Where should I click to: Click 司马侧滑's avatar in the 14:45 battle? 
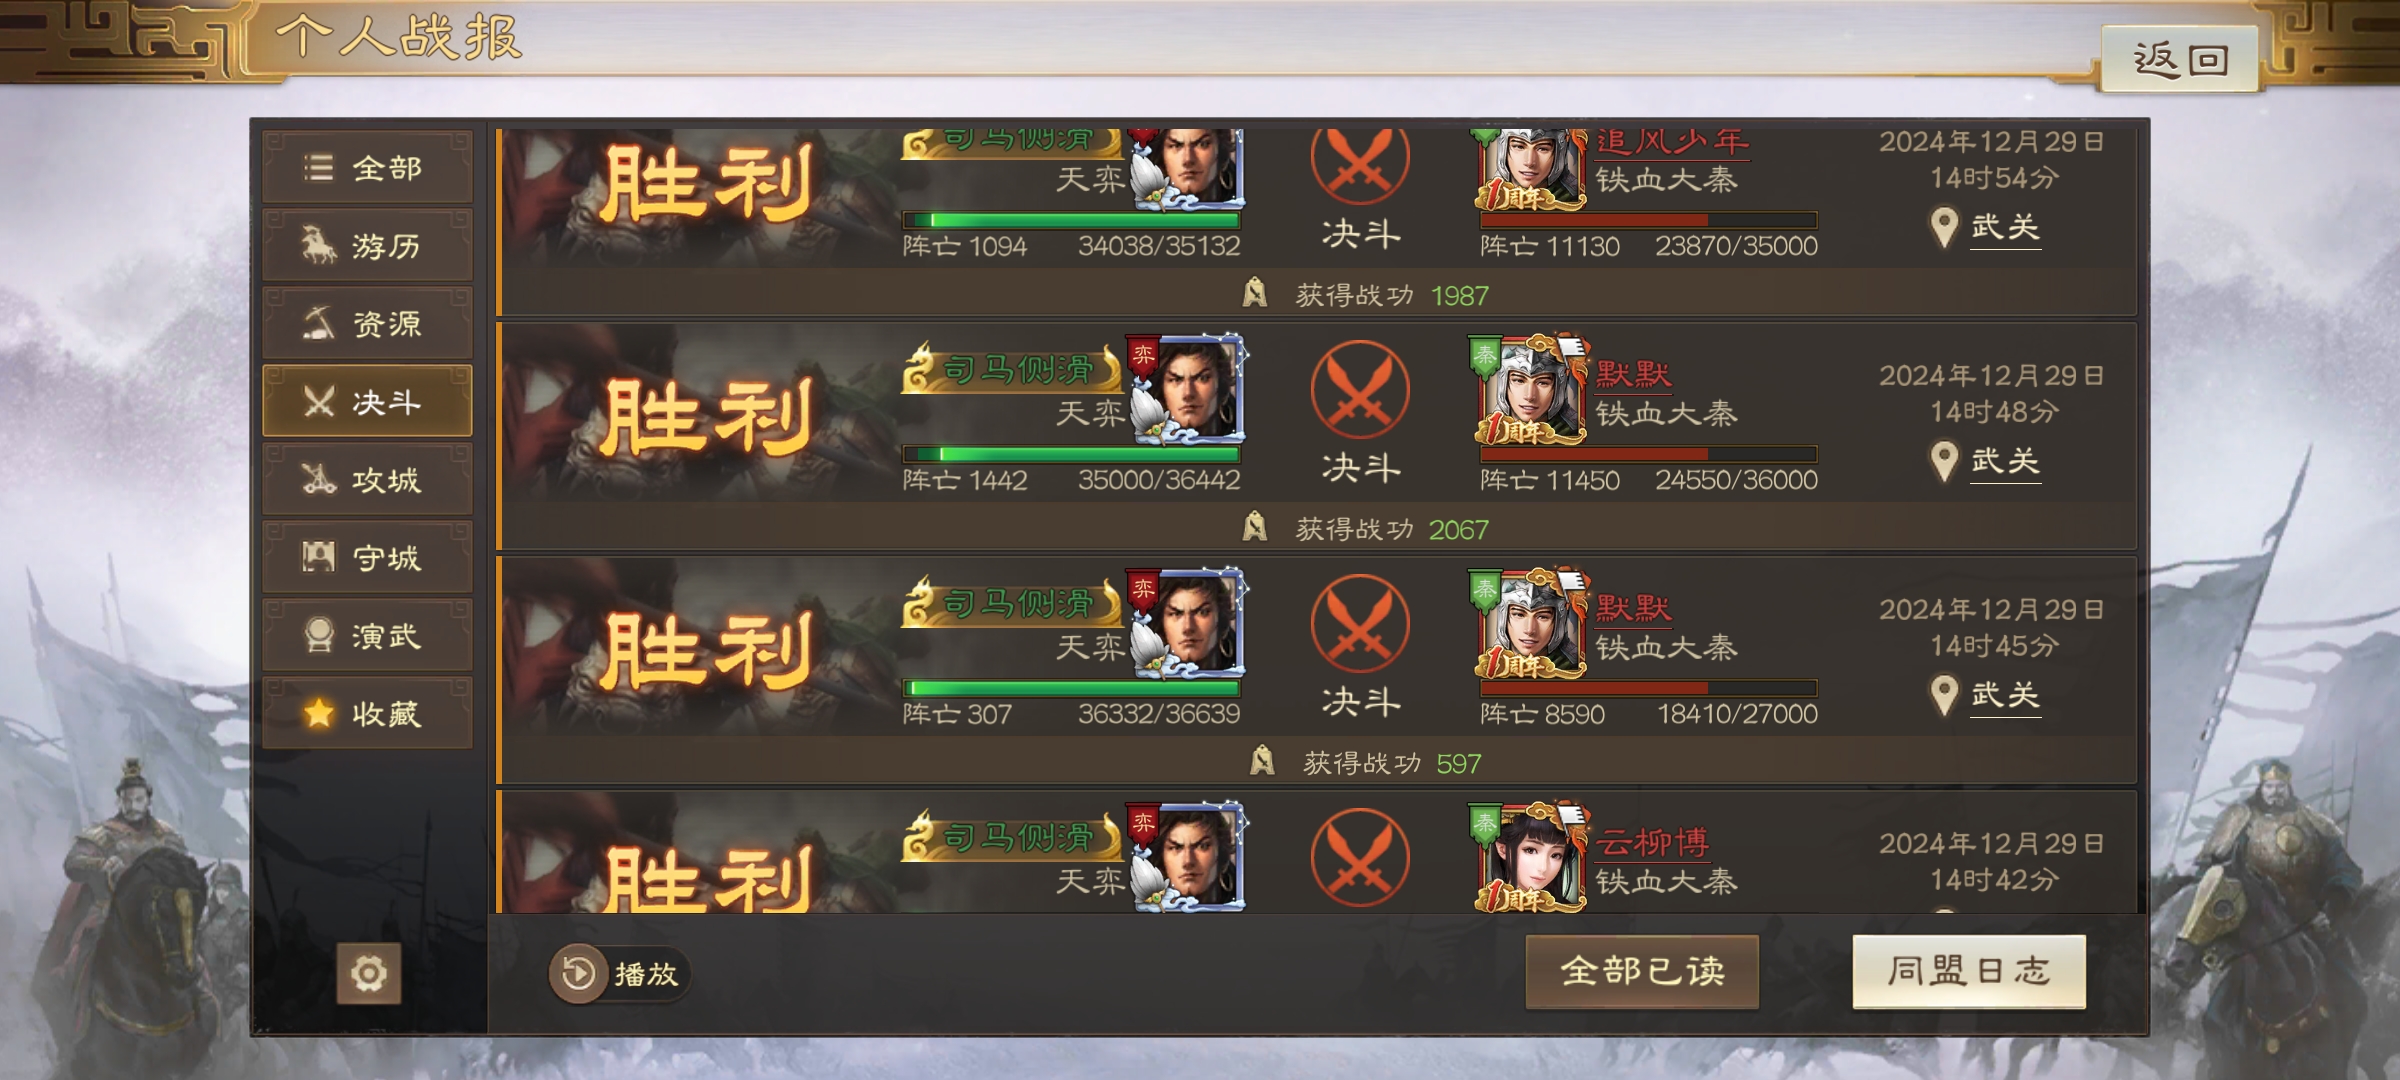tap(1190, 625)
